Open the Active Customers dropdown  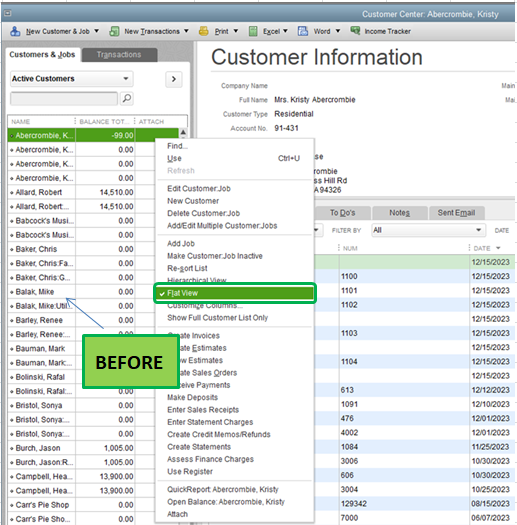(72, 79)
